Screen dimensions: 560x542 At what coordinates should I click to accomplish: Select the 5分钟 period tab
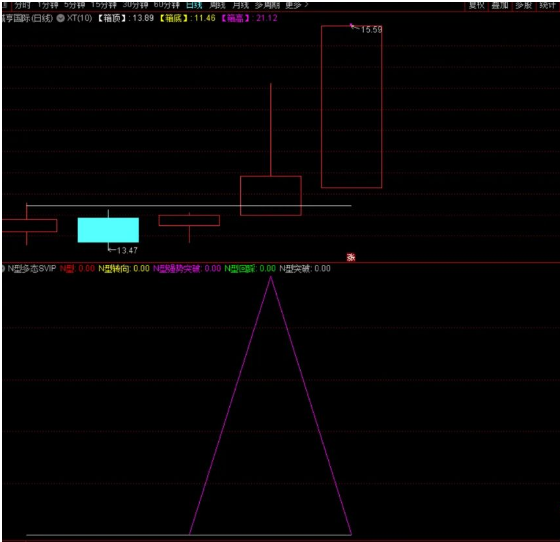[x=75, y=5]
